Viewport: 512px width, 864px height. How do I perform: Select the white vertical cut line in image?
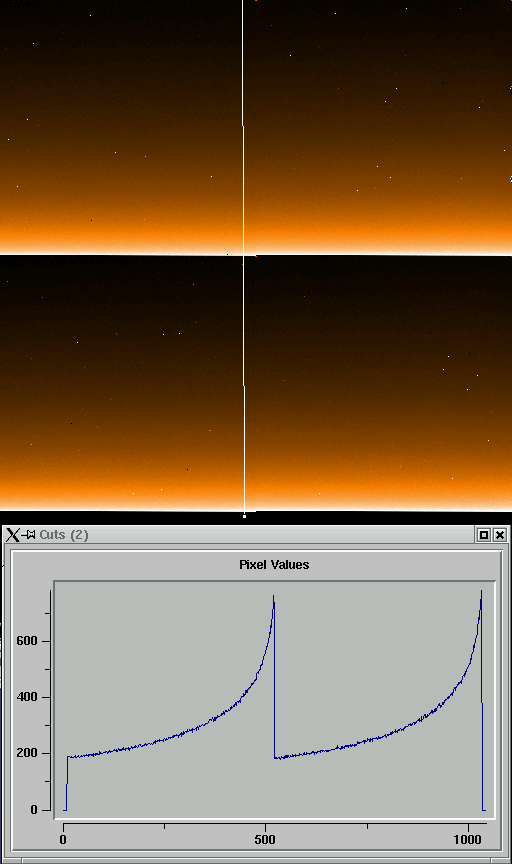244,256
